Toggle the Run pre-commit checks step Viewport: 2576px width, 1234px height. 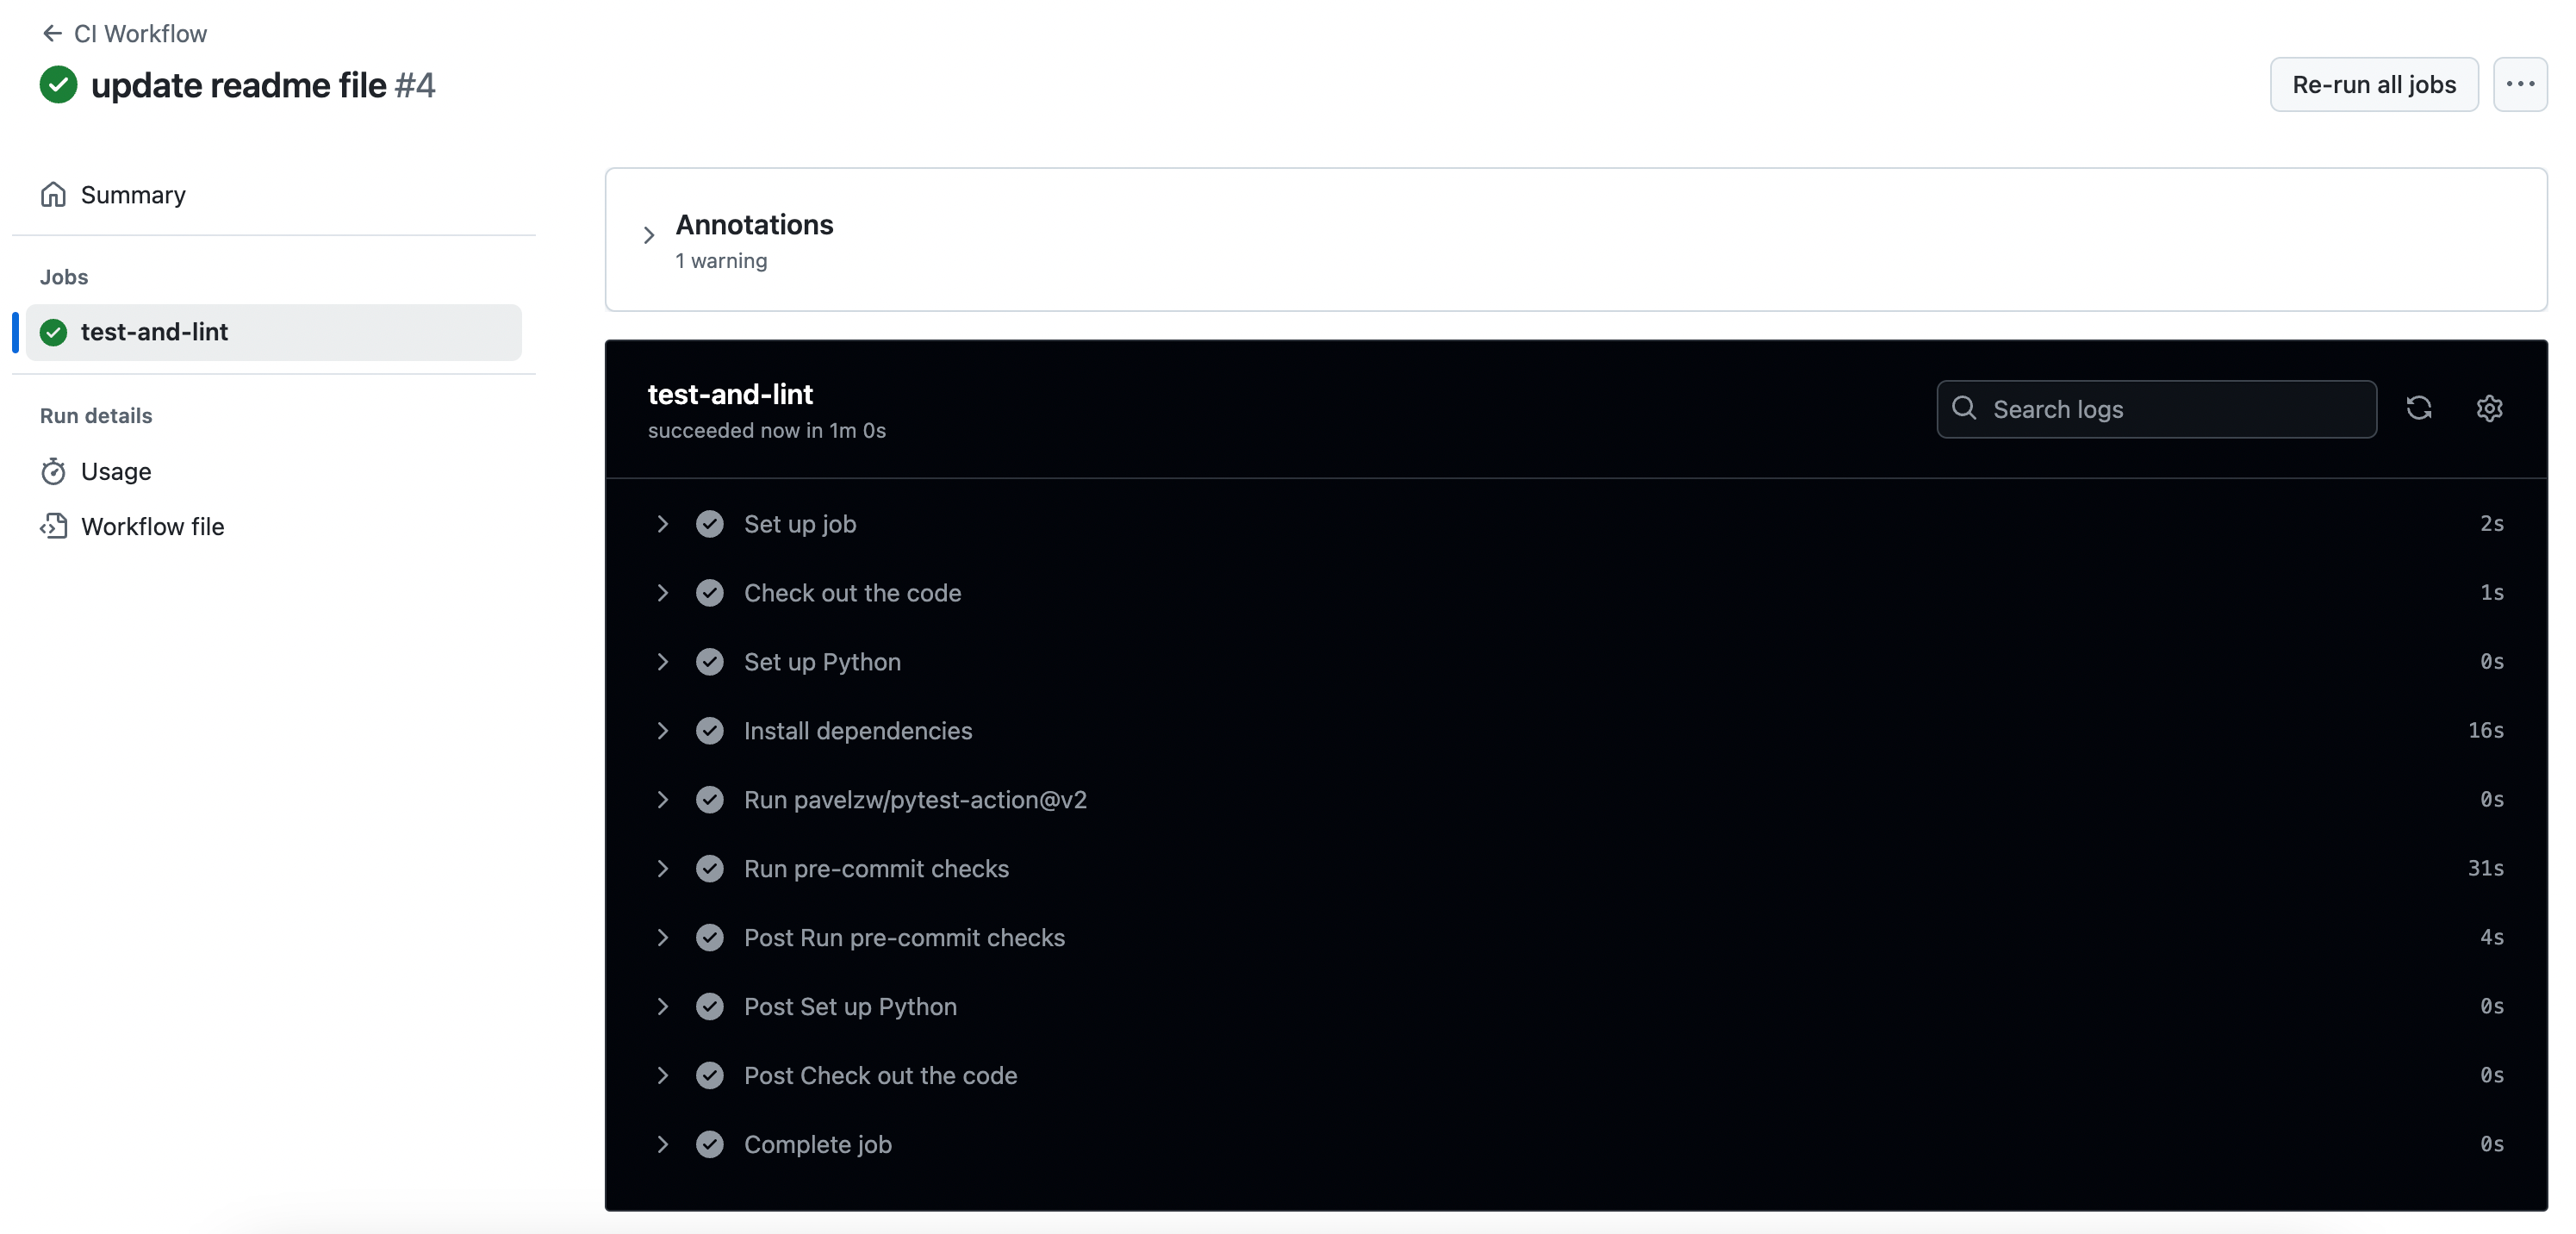click(662, 866)
